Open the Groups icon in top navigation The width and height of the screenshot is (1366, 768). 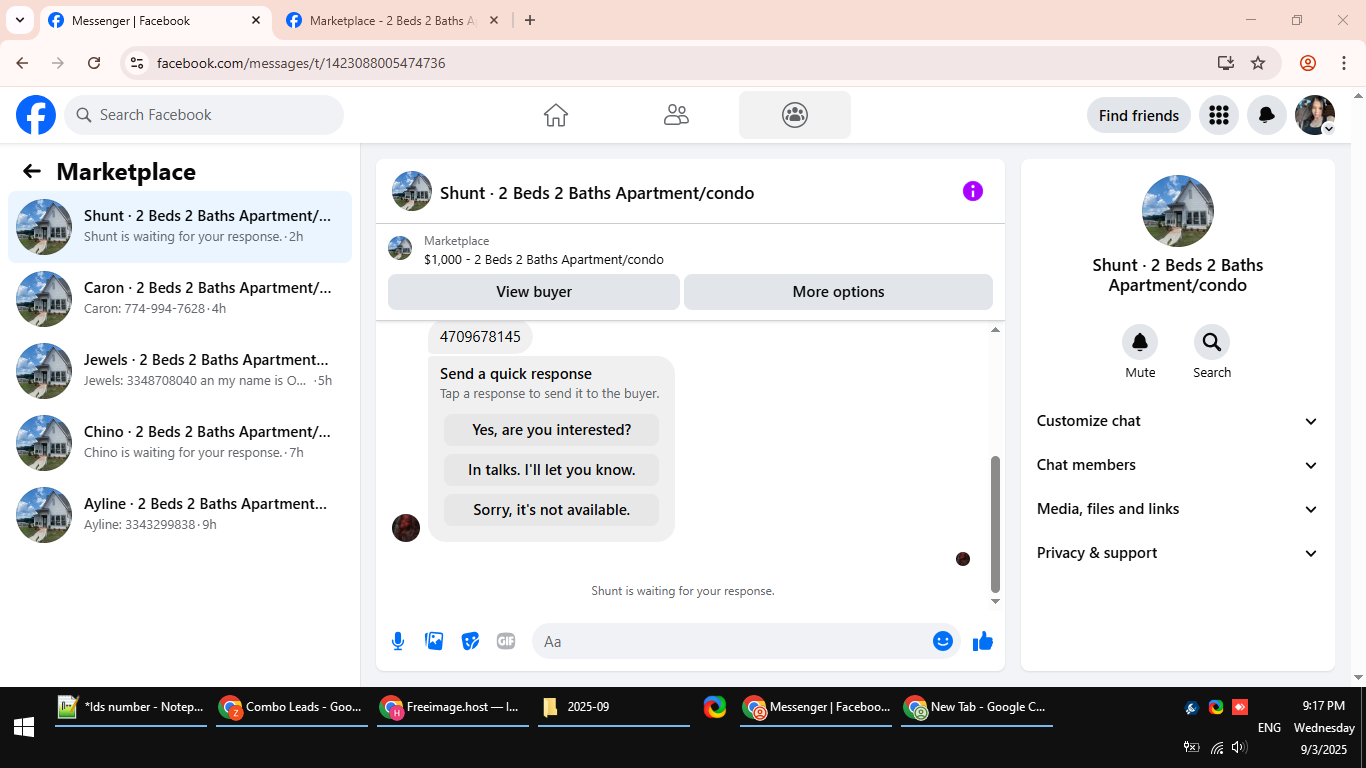(x=795, y=115)
